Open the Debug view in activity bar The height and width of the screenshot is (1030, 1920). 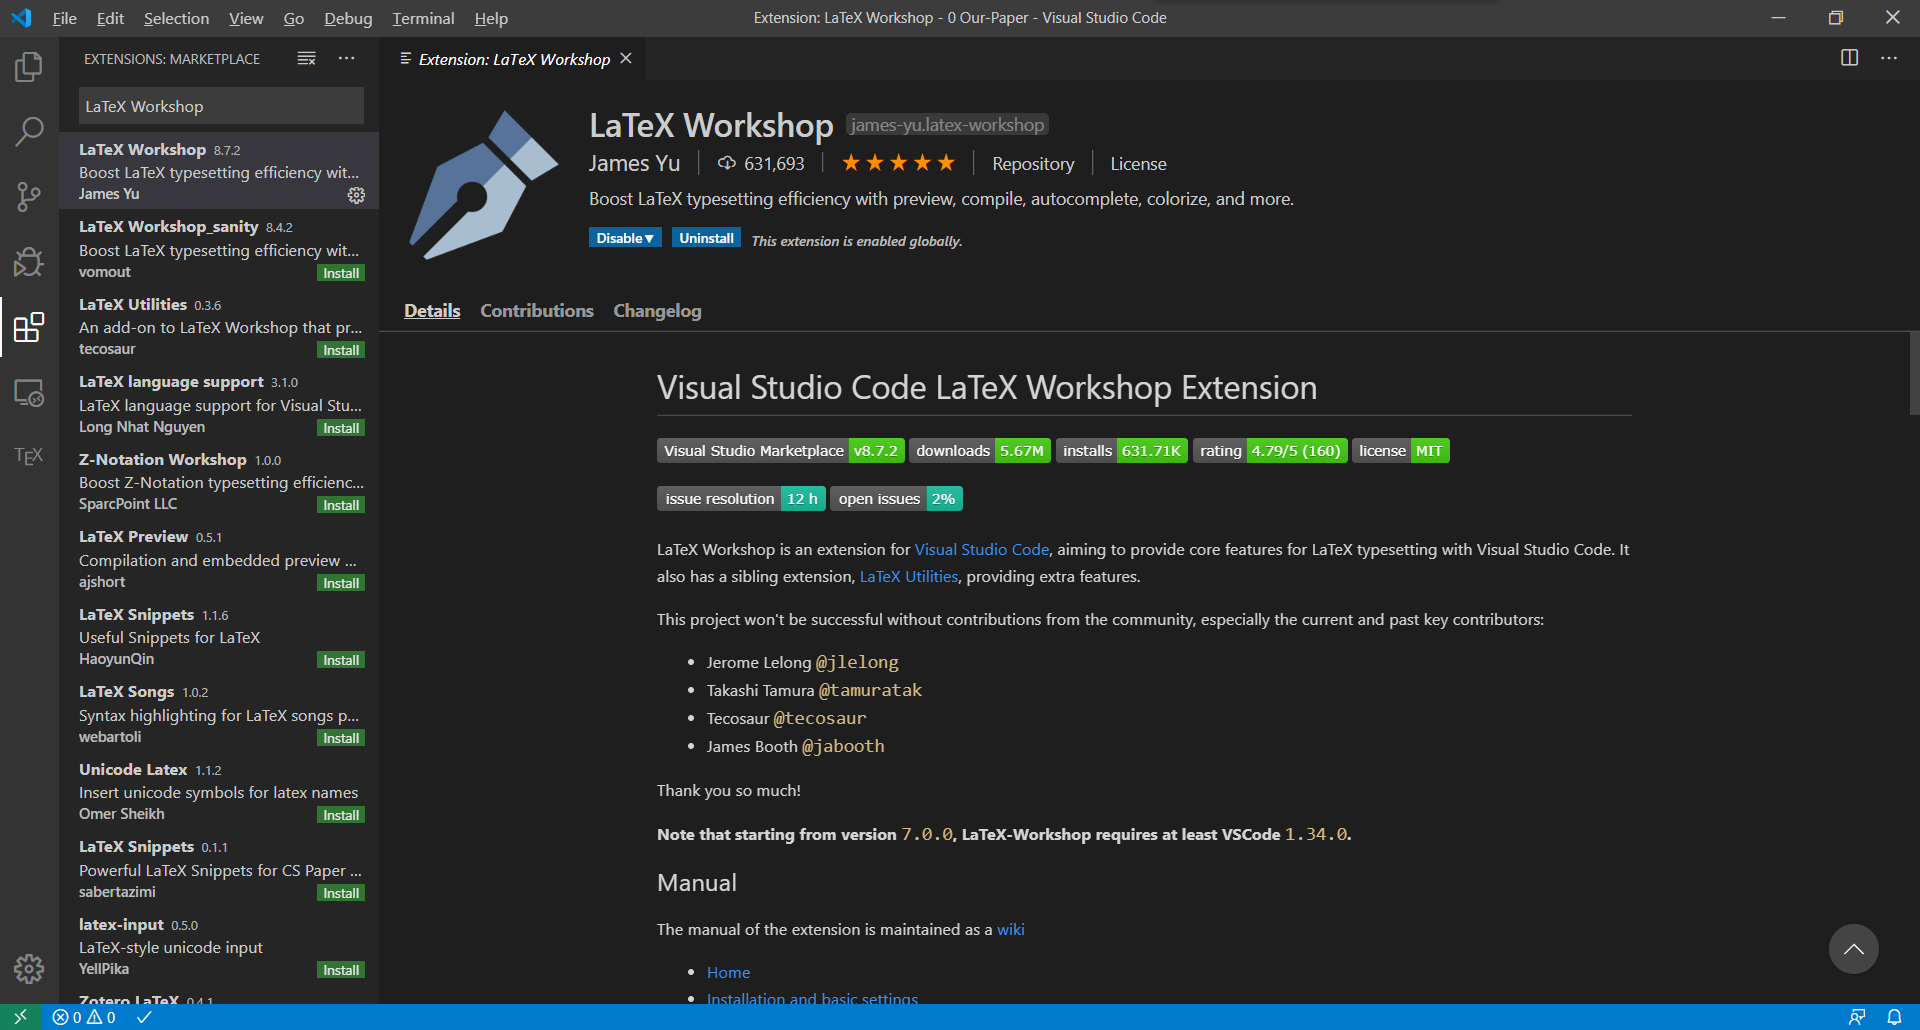[29, 262]
